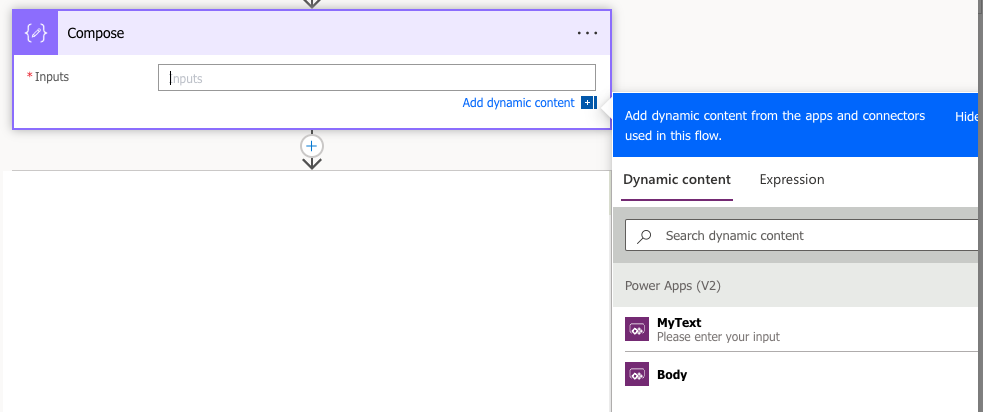Hide the dynamic content panel
983x412 pixels.
click(967, 116)
